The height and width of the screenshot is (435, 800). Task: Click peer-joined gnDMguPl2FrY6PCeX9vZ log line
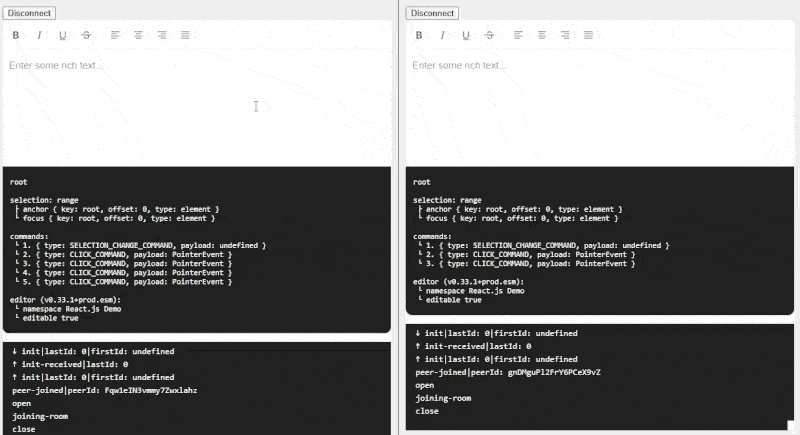point(508,372)
